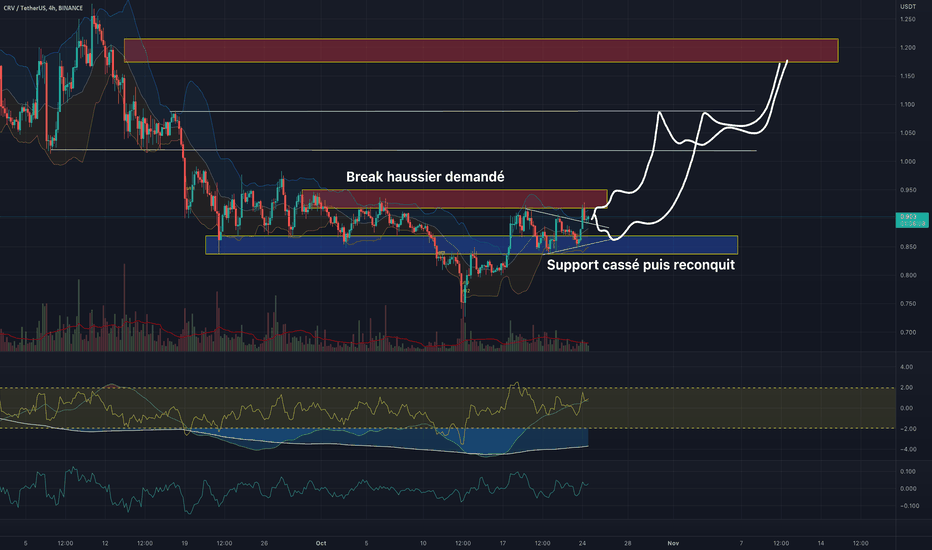Click the 1.200 price axis label

[x=908, y=48]
